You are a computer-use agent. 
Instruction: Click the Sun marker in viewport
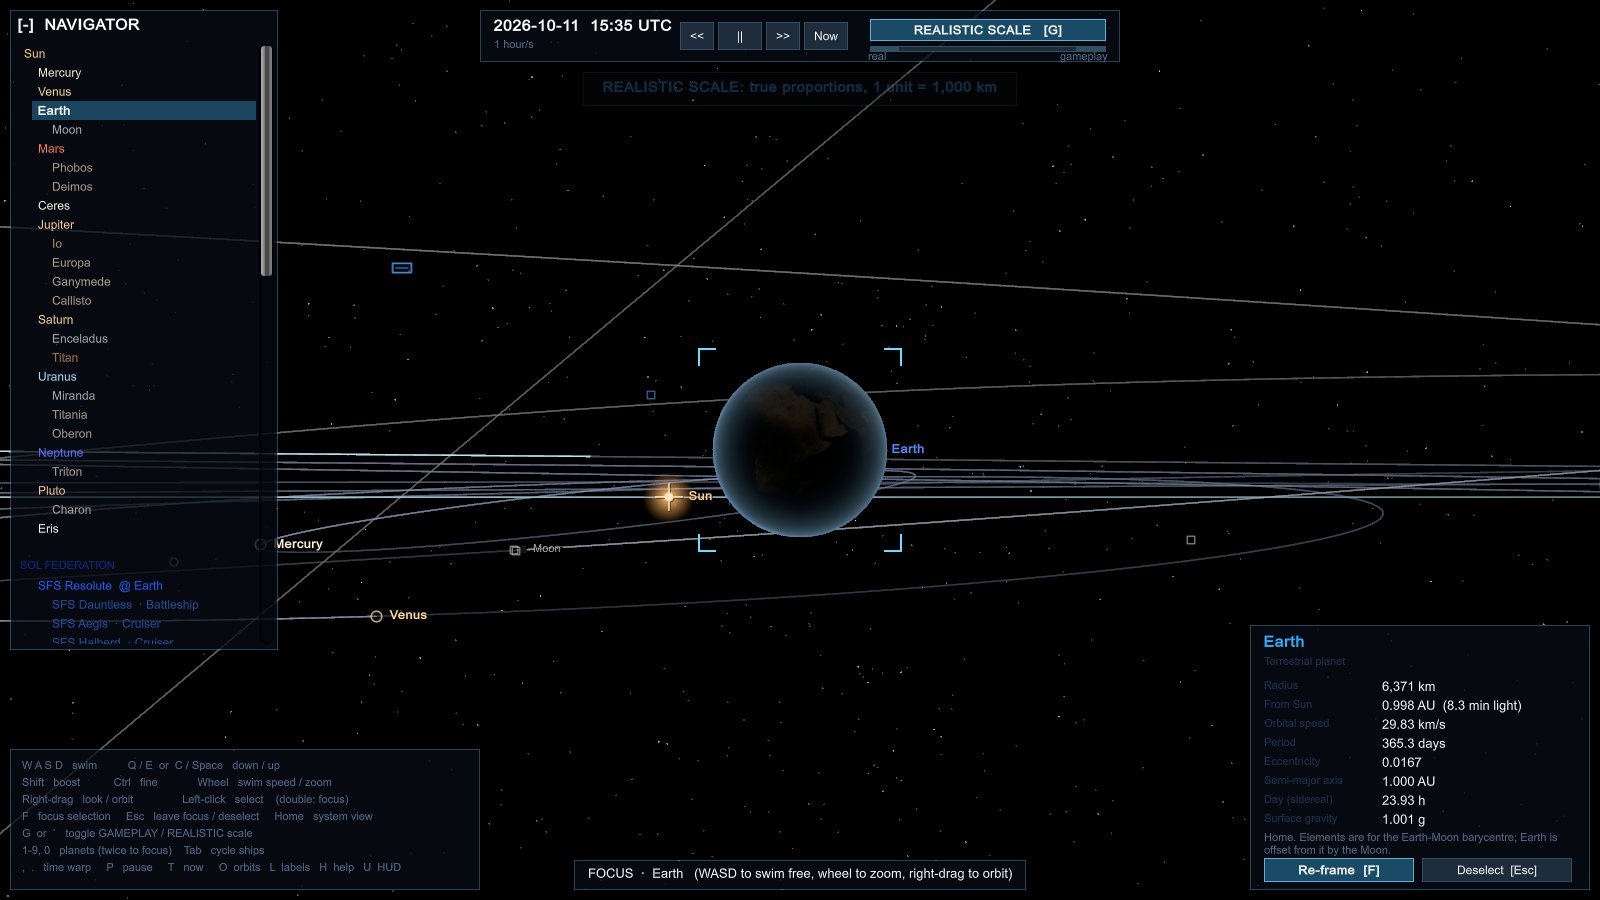pos(669,496)
